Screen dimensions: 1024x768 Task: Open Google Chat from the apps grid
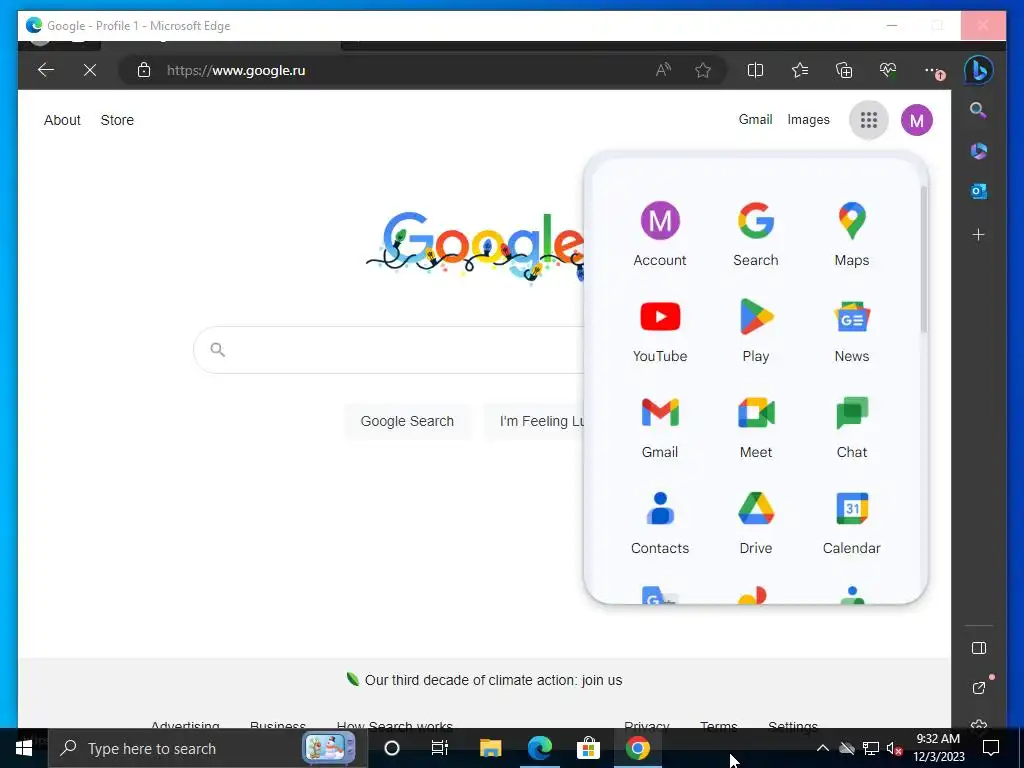[x=852, y=426]
